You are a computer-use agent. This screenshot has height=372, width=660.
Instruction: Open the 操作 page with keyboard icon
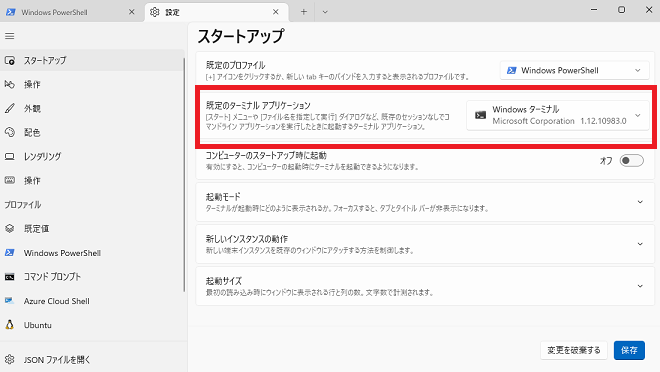pyautogui.click(x=92, y=181)
